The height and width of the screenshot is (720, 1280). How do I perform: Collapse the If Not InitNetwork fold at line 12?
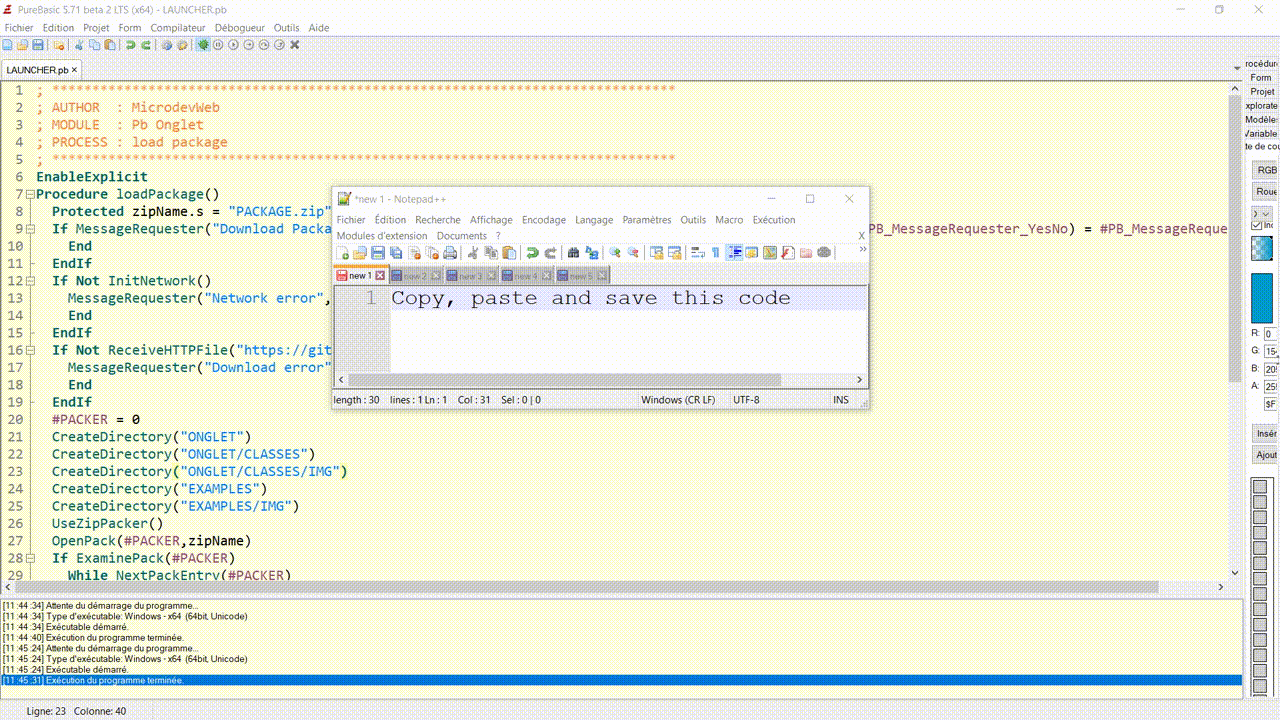(29, 281)
